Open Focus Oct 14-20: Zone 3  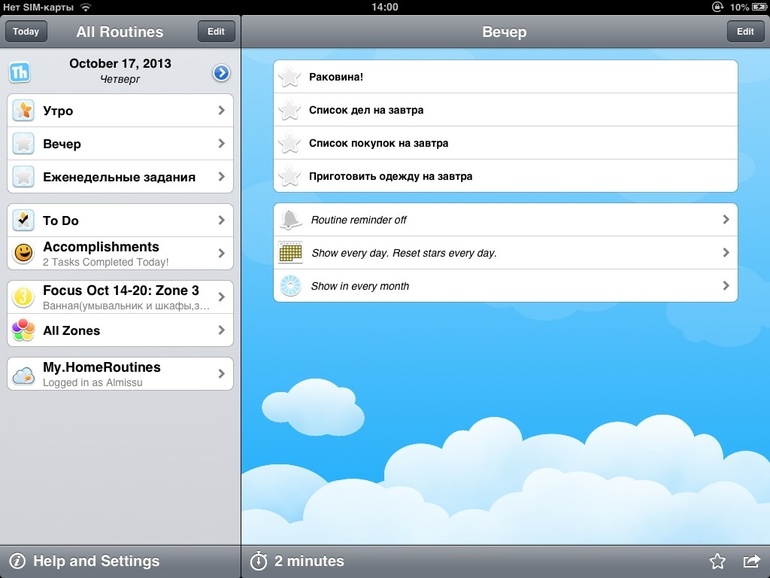[120, 297]
